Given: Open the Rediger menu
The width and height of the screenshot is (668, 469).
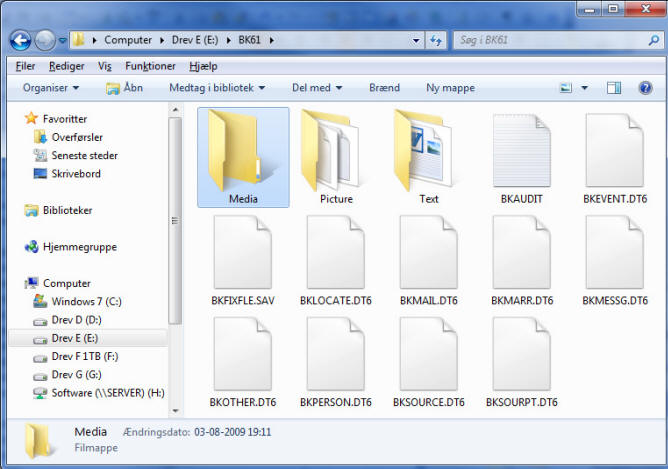Looking at the screenshot, I should coord(66,66).
